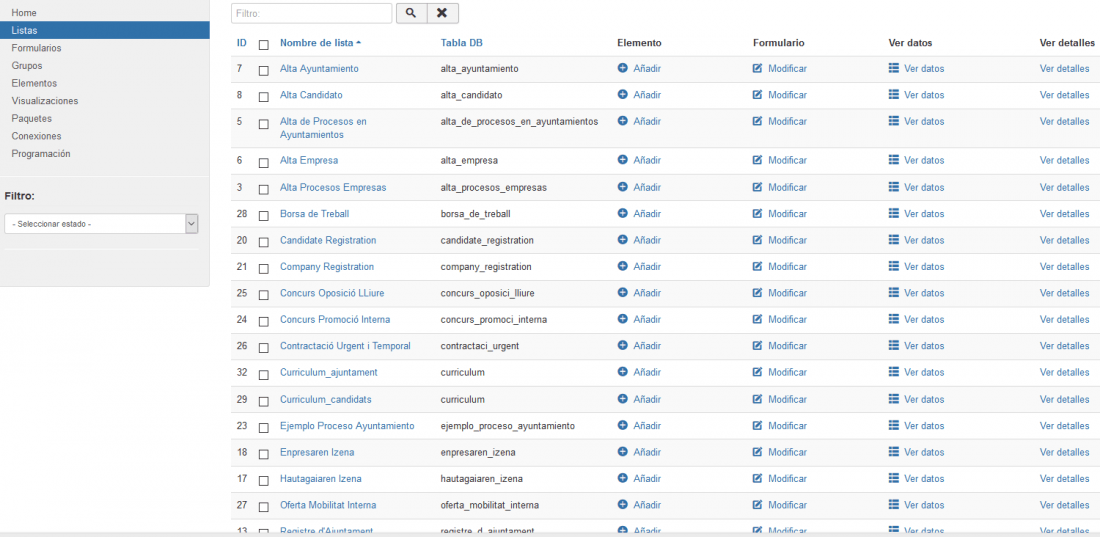Click the edit icon for Hautagaiaren Izena
Viewport: 1100px width, 537px height.
point(758,478)
